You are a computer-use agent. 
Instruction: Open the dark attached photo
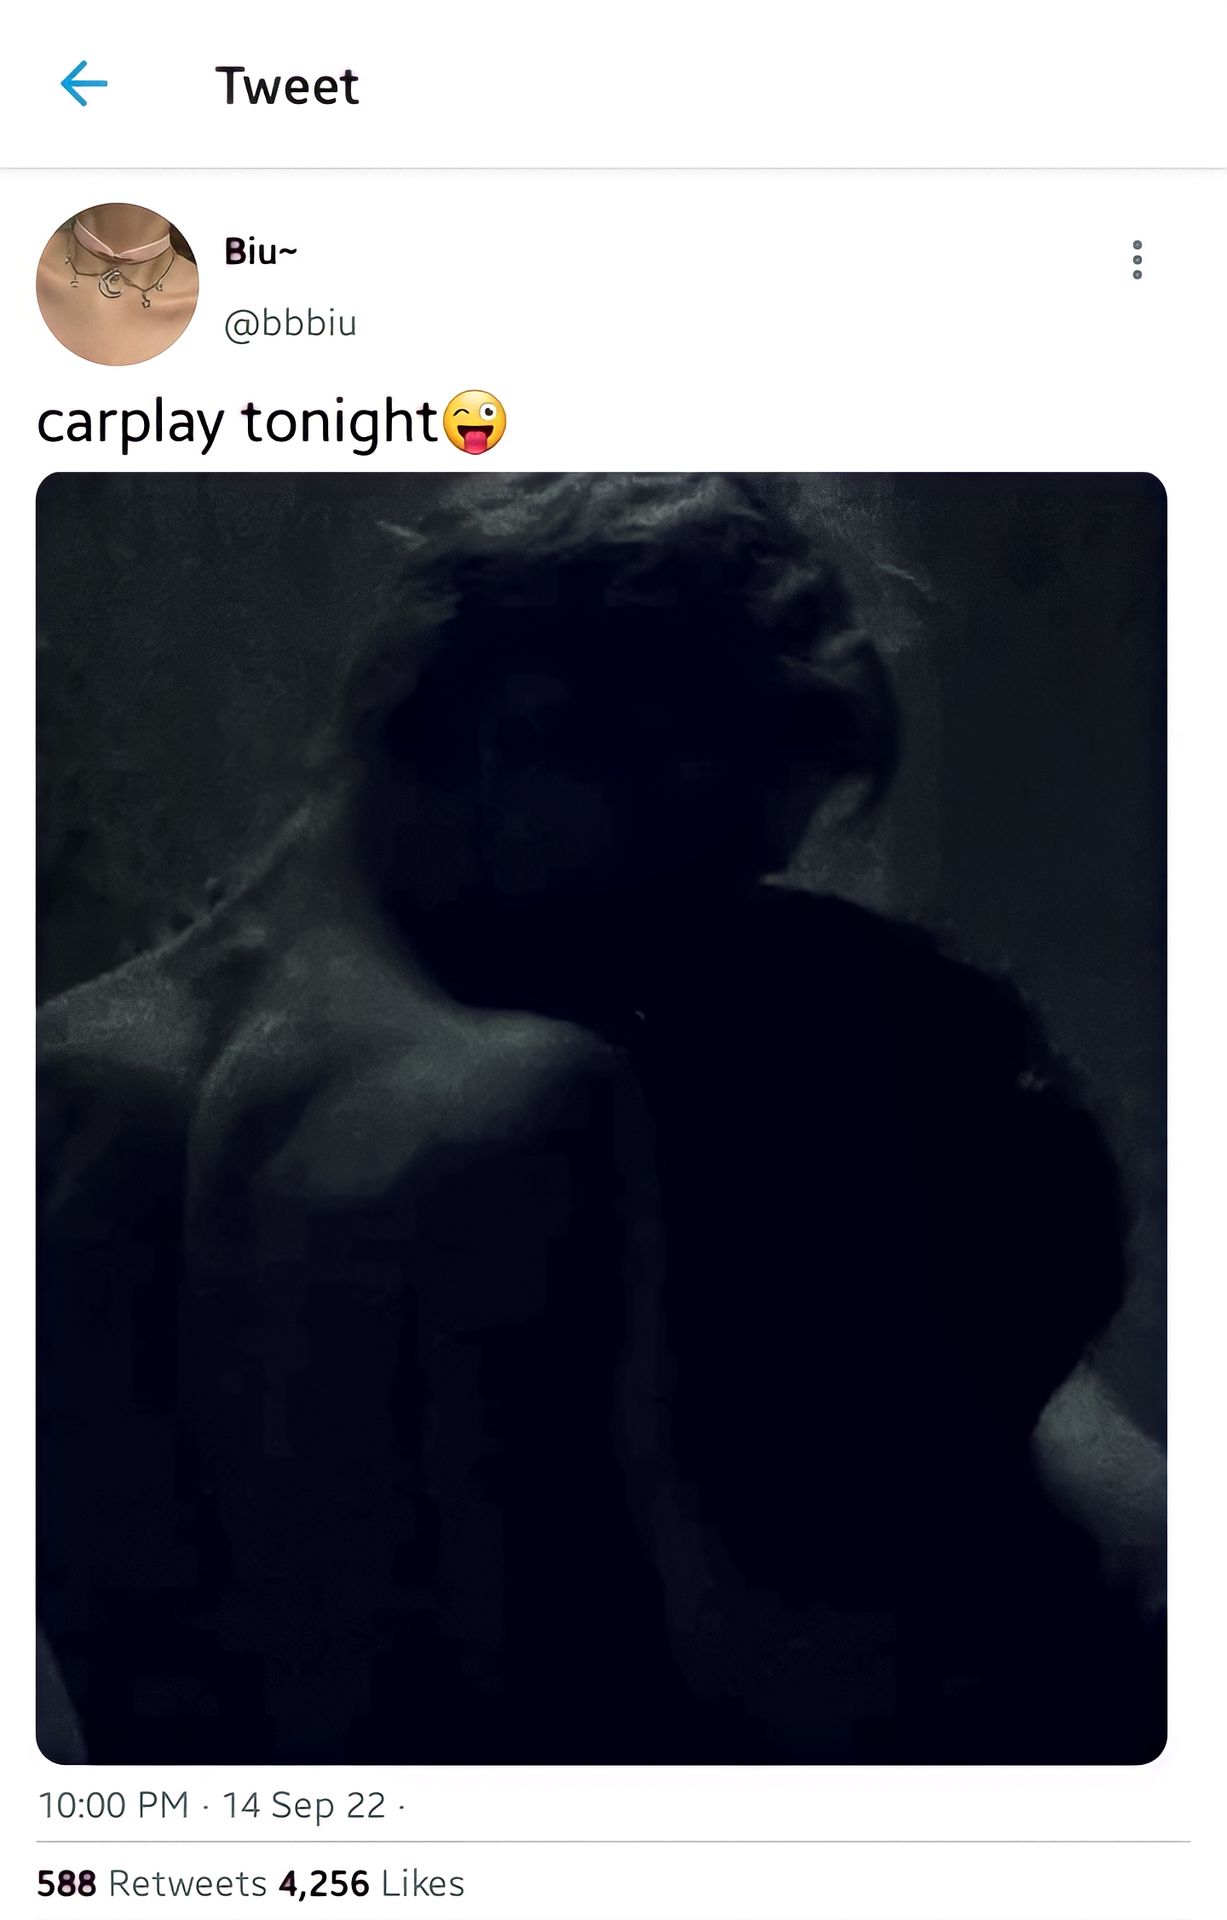pos(601,1118)
